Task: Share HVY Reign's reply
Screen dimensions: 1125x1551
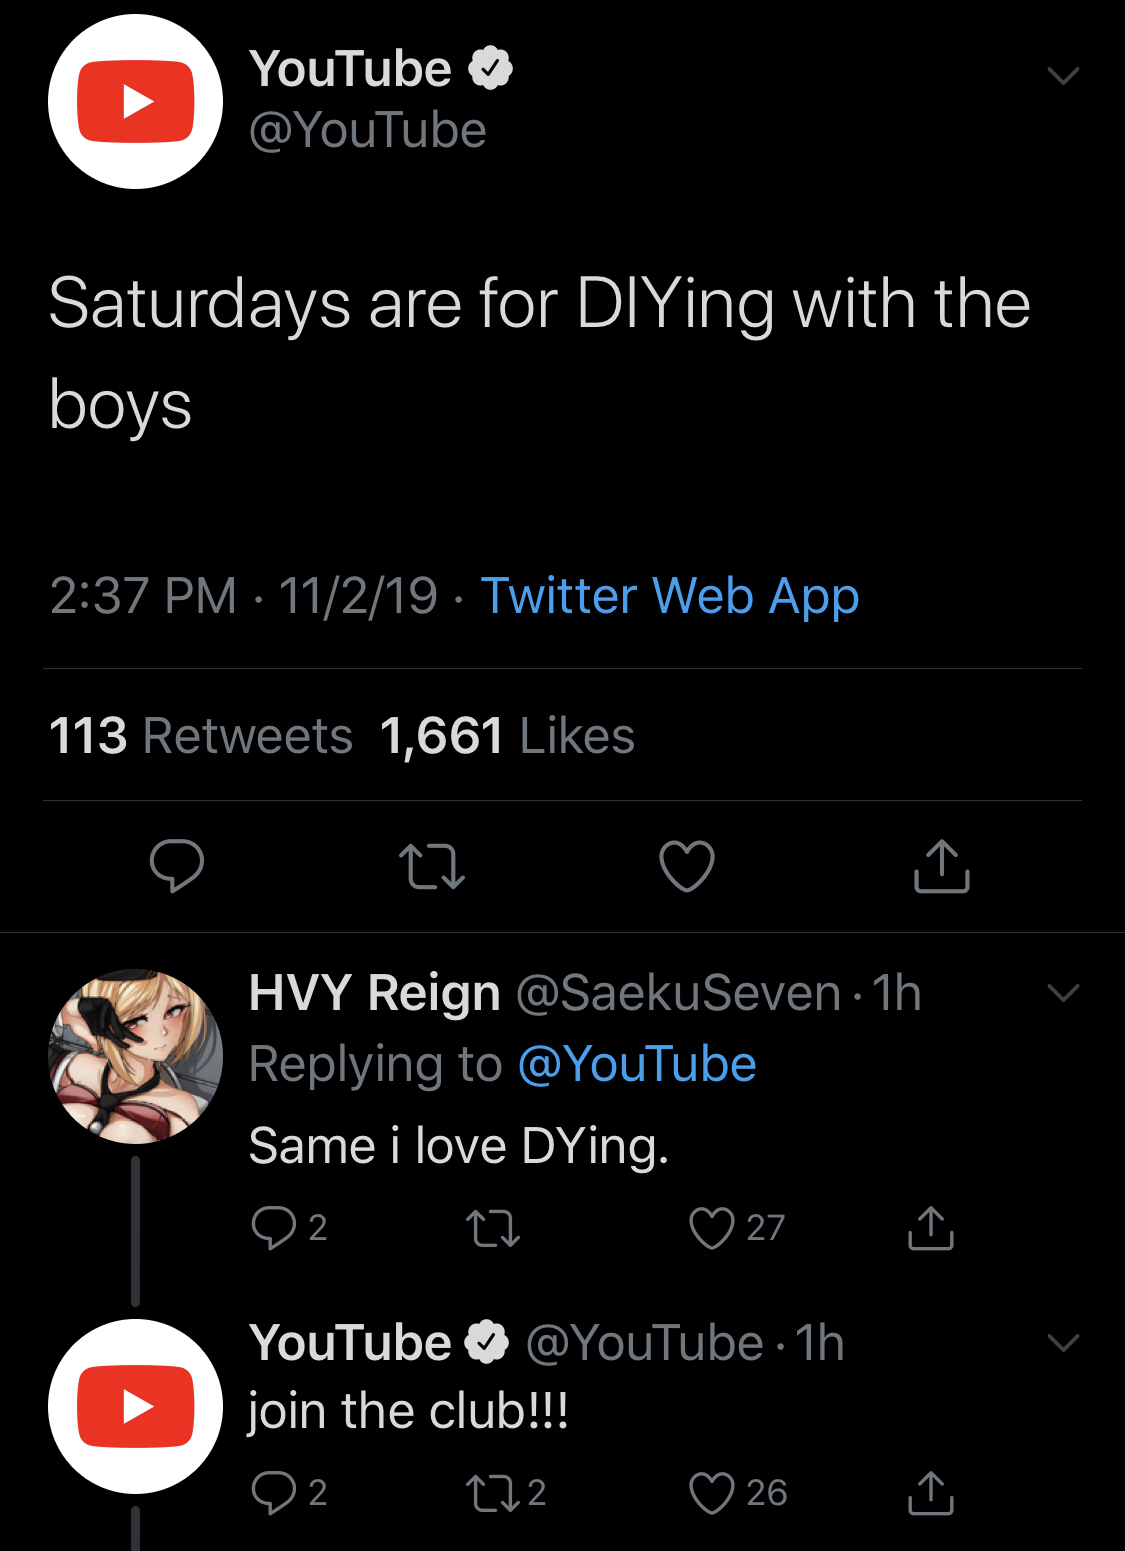Action: point(931,1228)
